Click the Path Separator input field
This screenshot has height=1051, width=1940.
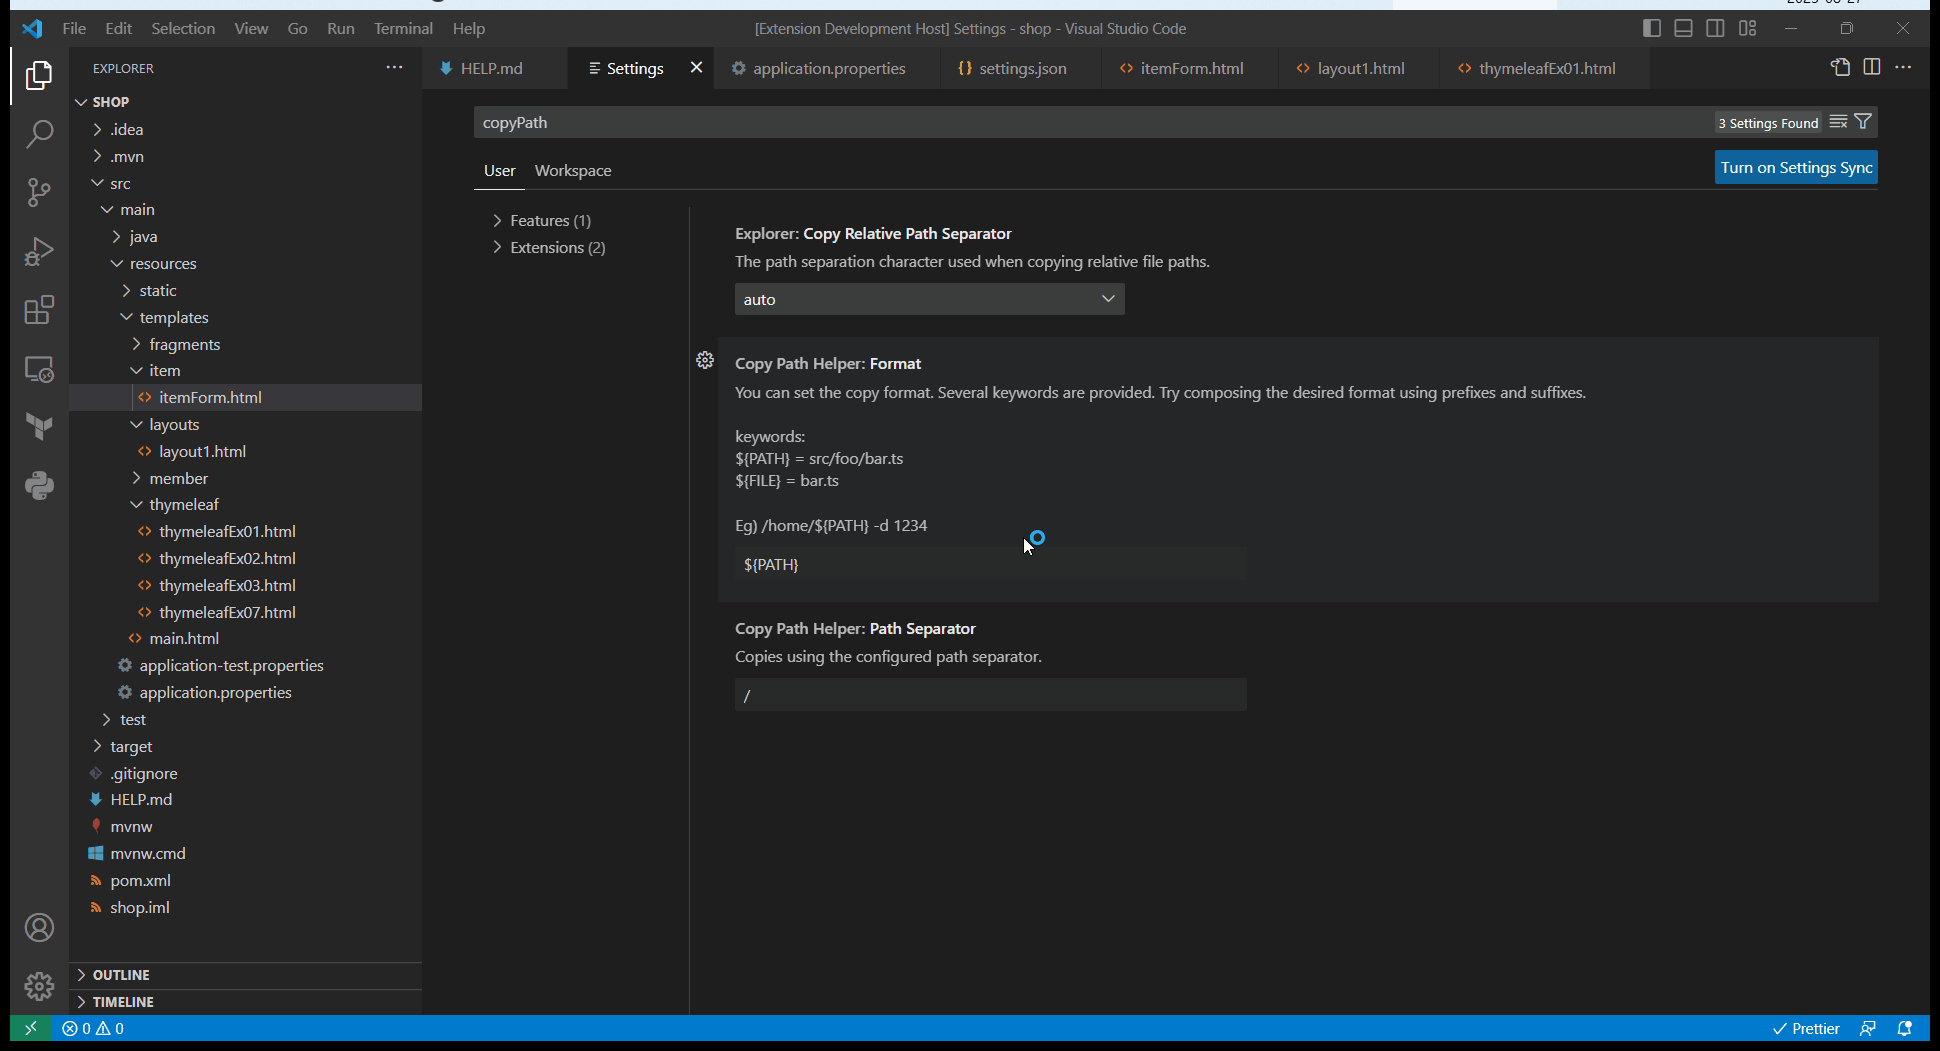pos(990,695)
